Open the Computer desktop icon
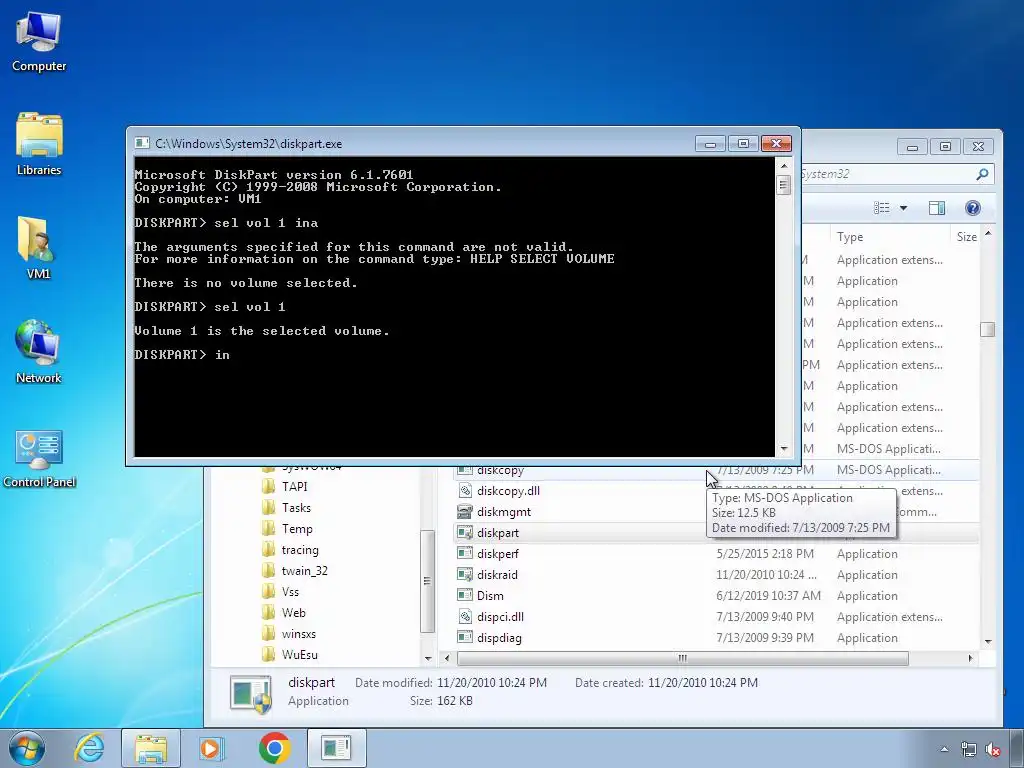1024x768 pixels. pos(39,40)
